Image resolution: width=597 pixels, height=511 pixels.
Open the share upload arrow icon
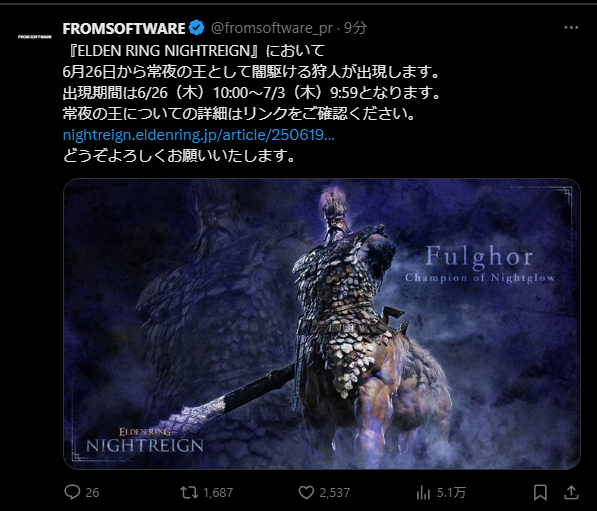point(571,492)
